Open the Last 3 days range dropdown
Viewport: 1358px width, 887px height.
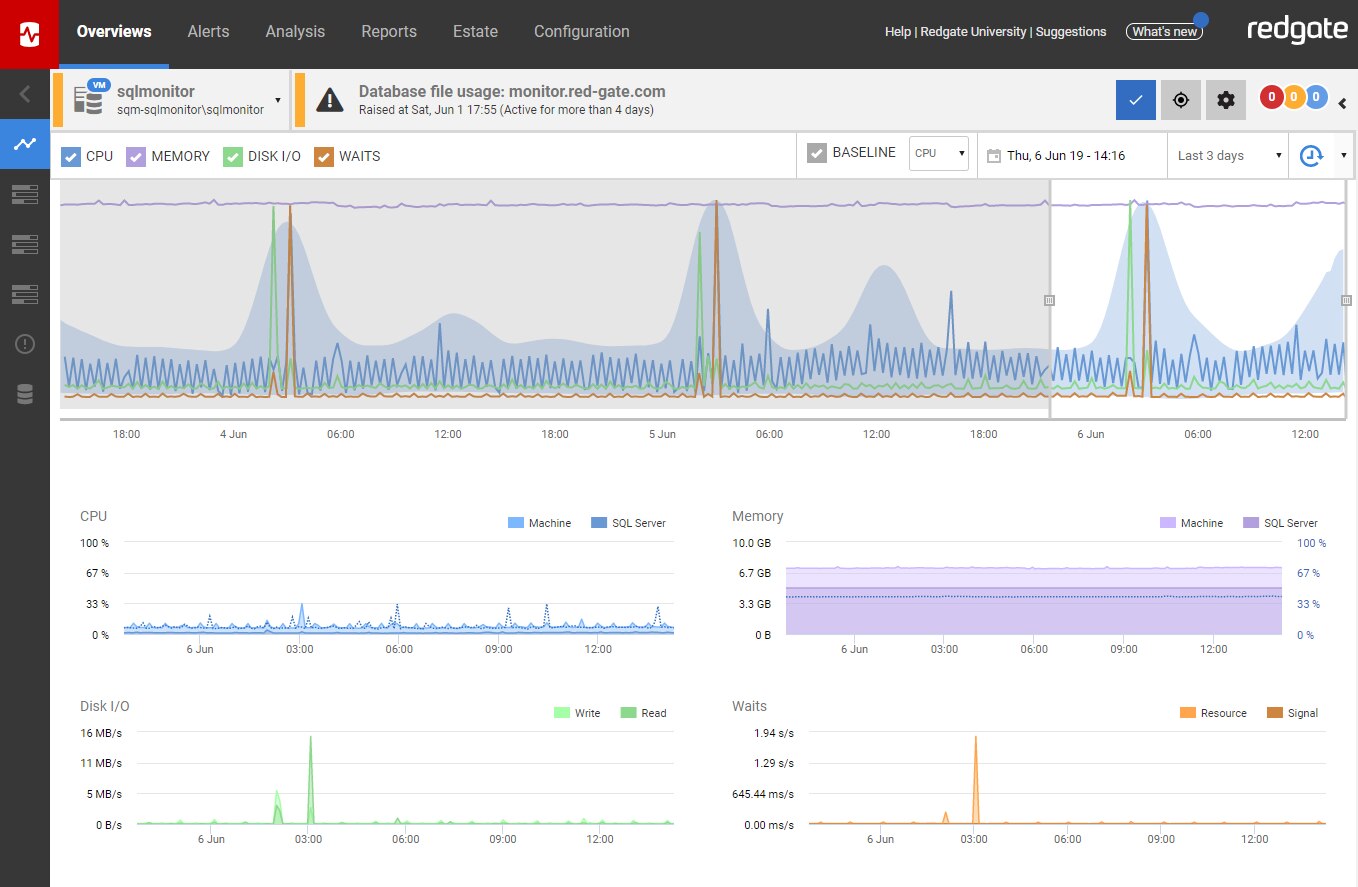(1227, 156)
